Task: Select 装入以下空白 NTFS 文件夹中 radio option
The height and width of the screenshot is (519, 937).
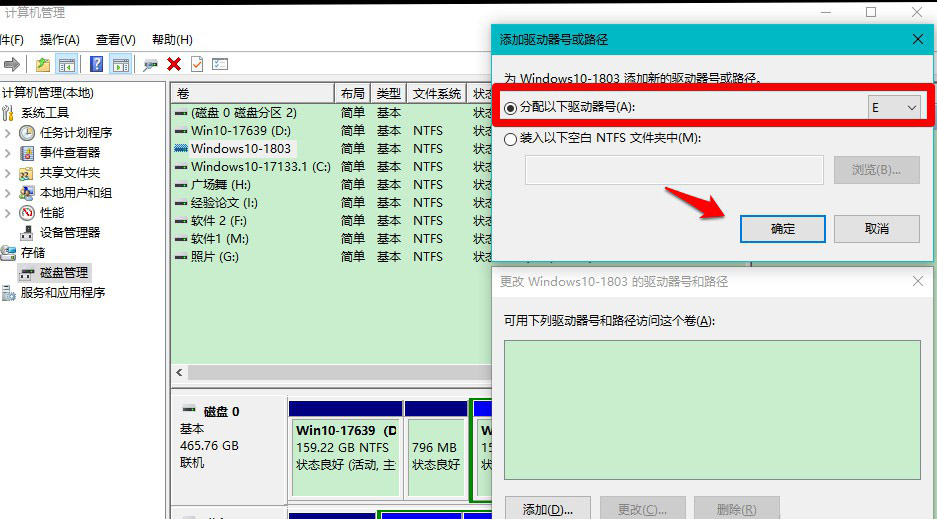Action: [511, 139]
